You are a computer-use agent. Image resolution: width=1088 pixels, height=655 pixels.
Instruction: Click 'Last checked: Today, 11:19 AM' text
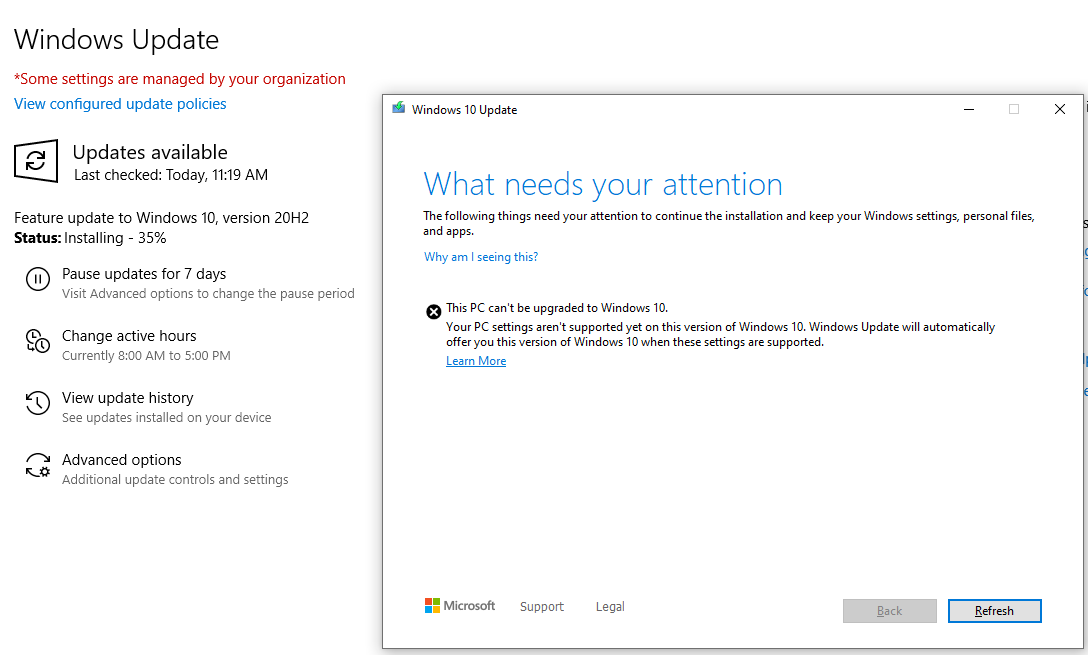[171, 175]
